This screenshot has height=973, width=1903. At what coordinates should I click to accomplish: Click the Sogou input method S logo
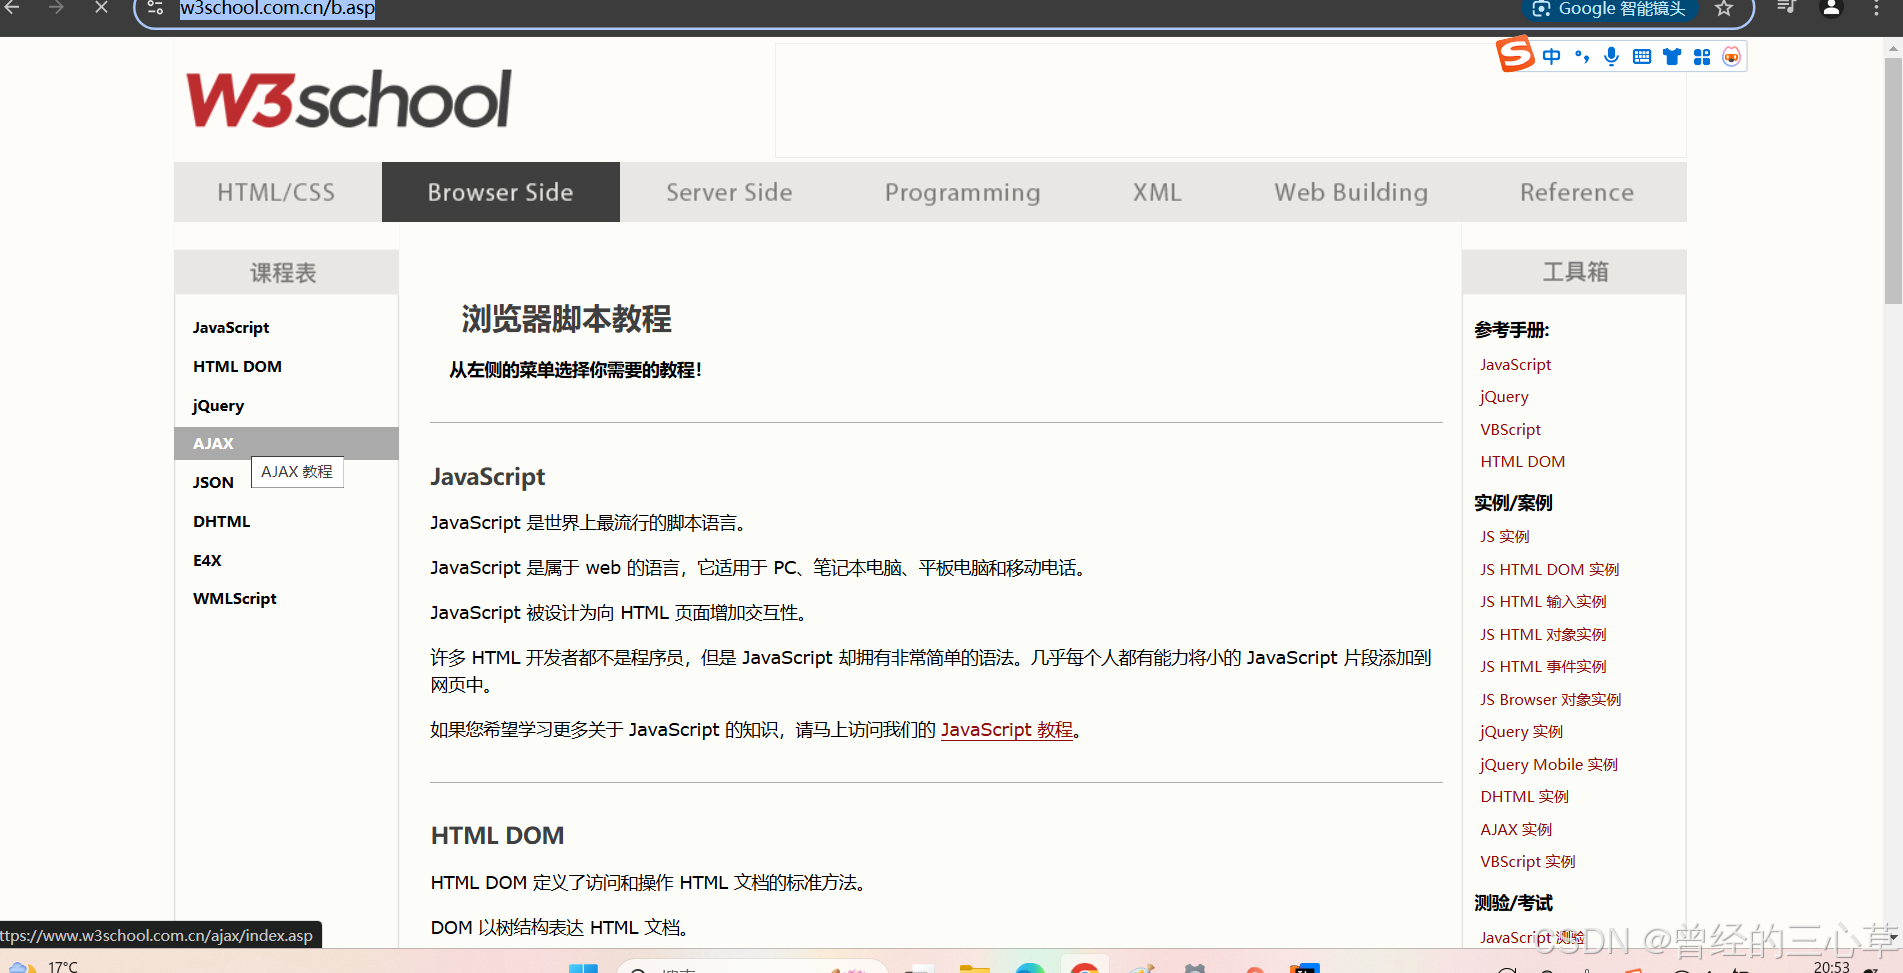tap(1515, 54)
